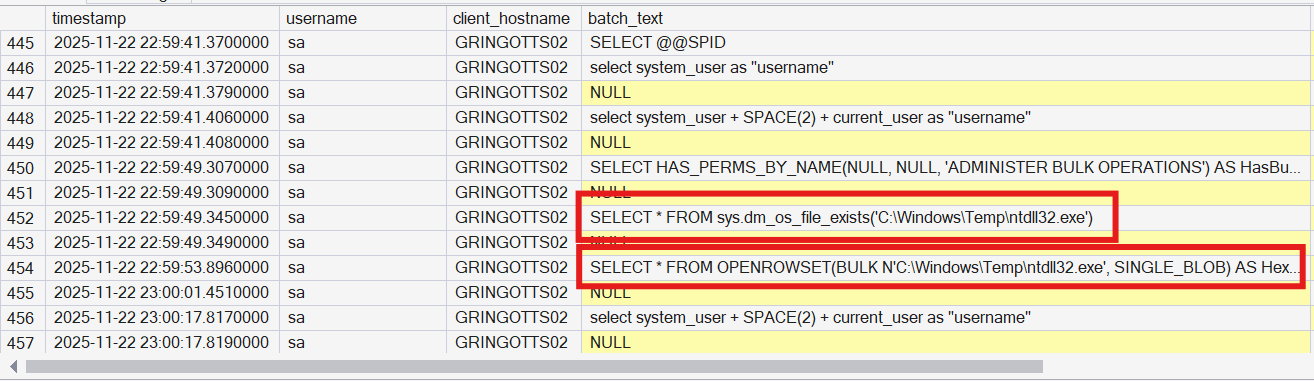Click the NULL batch_text in row 457

tap(947, 343)
